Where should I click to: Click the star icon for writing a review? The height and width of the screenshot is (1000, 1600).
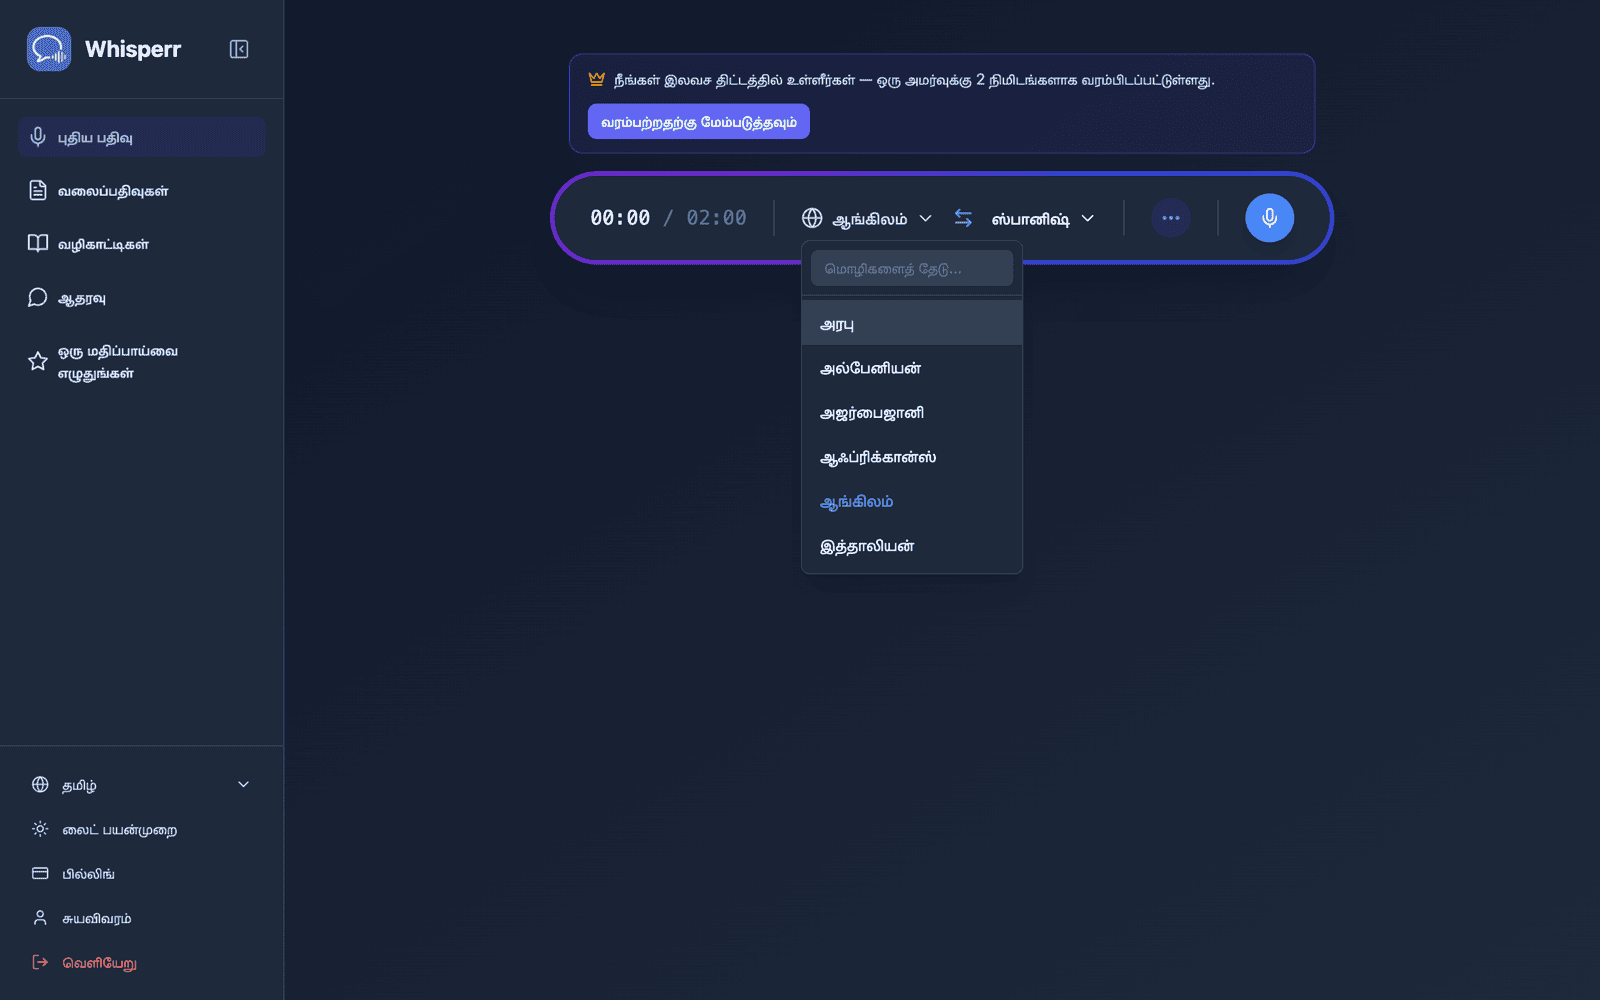pyautogui.click(x=38, y=361)
